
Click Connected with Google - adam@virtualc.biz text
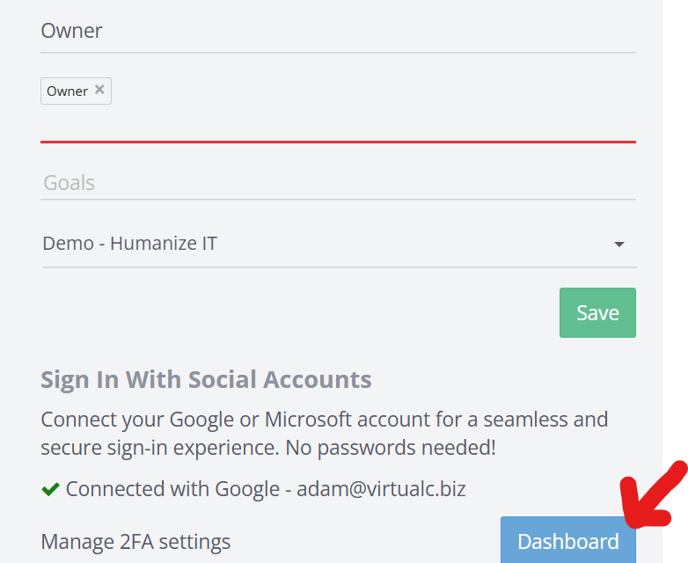pos(265,489)
